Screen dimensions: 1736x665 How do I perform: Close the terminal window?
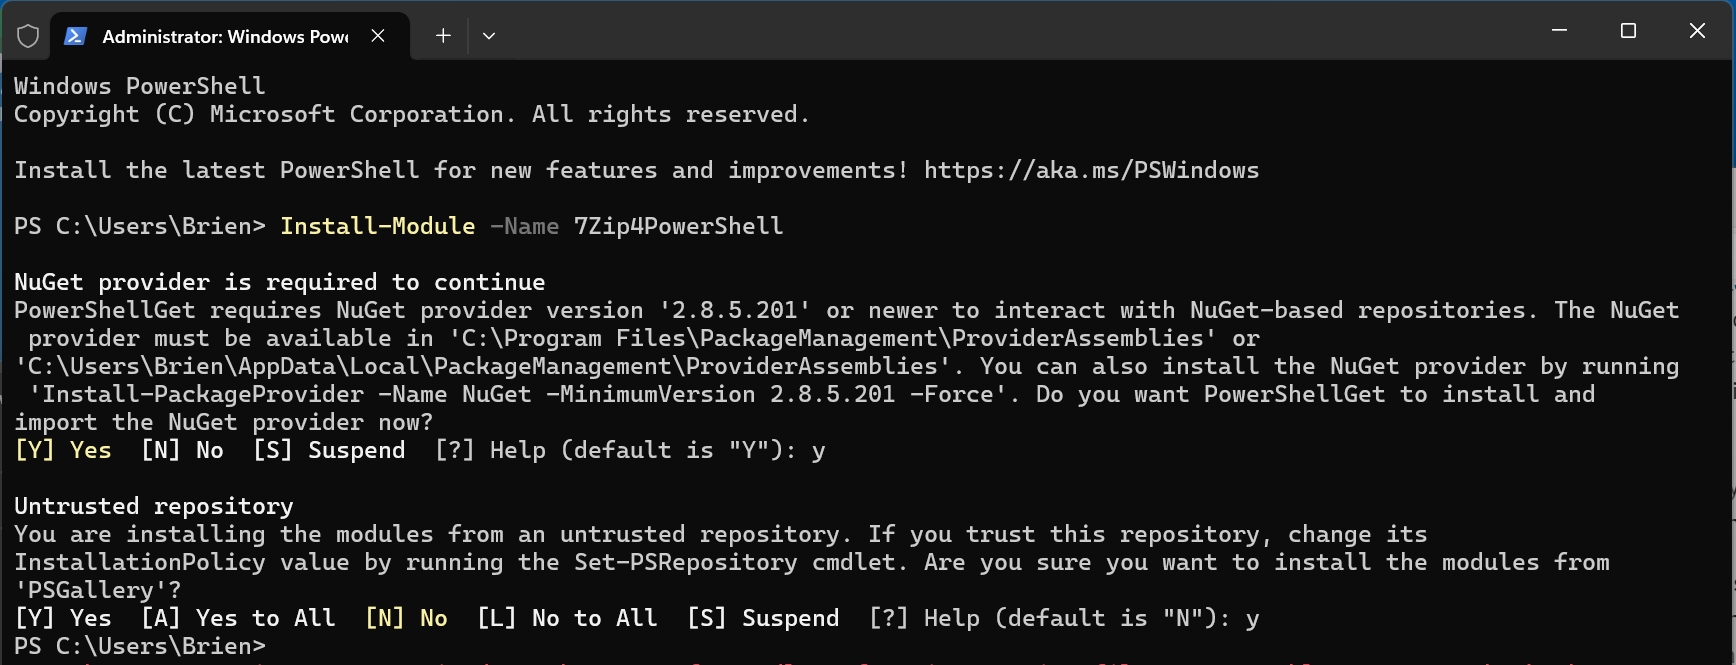[1697, 31]
